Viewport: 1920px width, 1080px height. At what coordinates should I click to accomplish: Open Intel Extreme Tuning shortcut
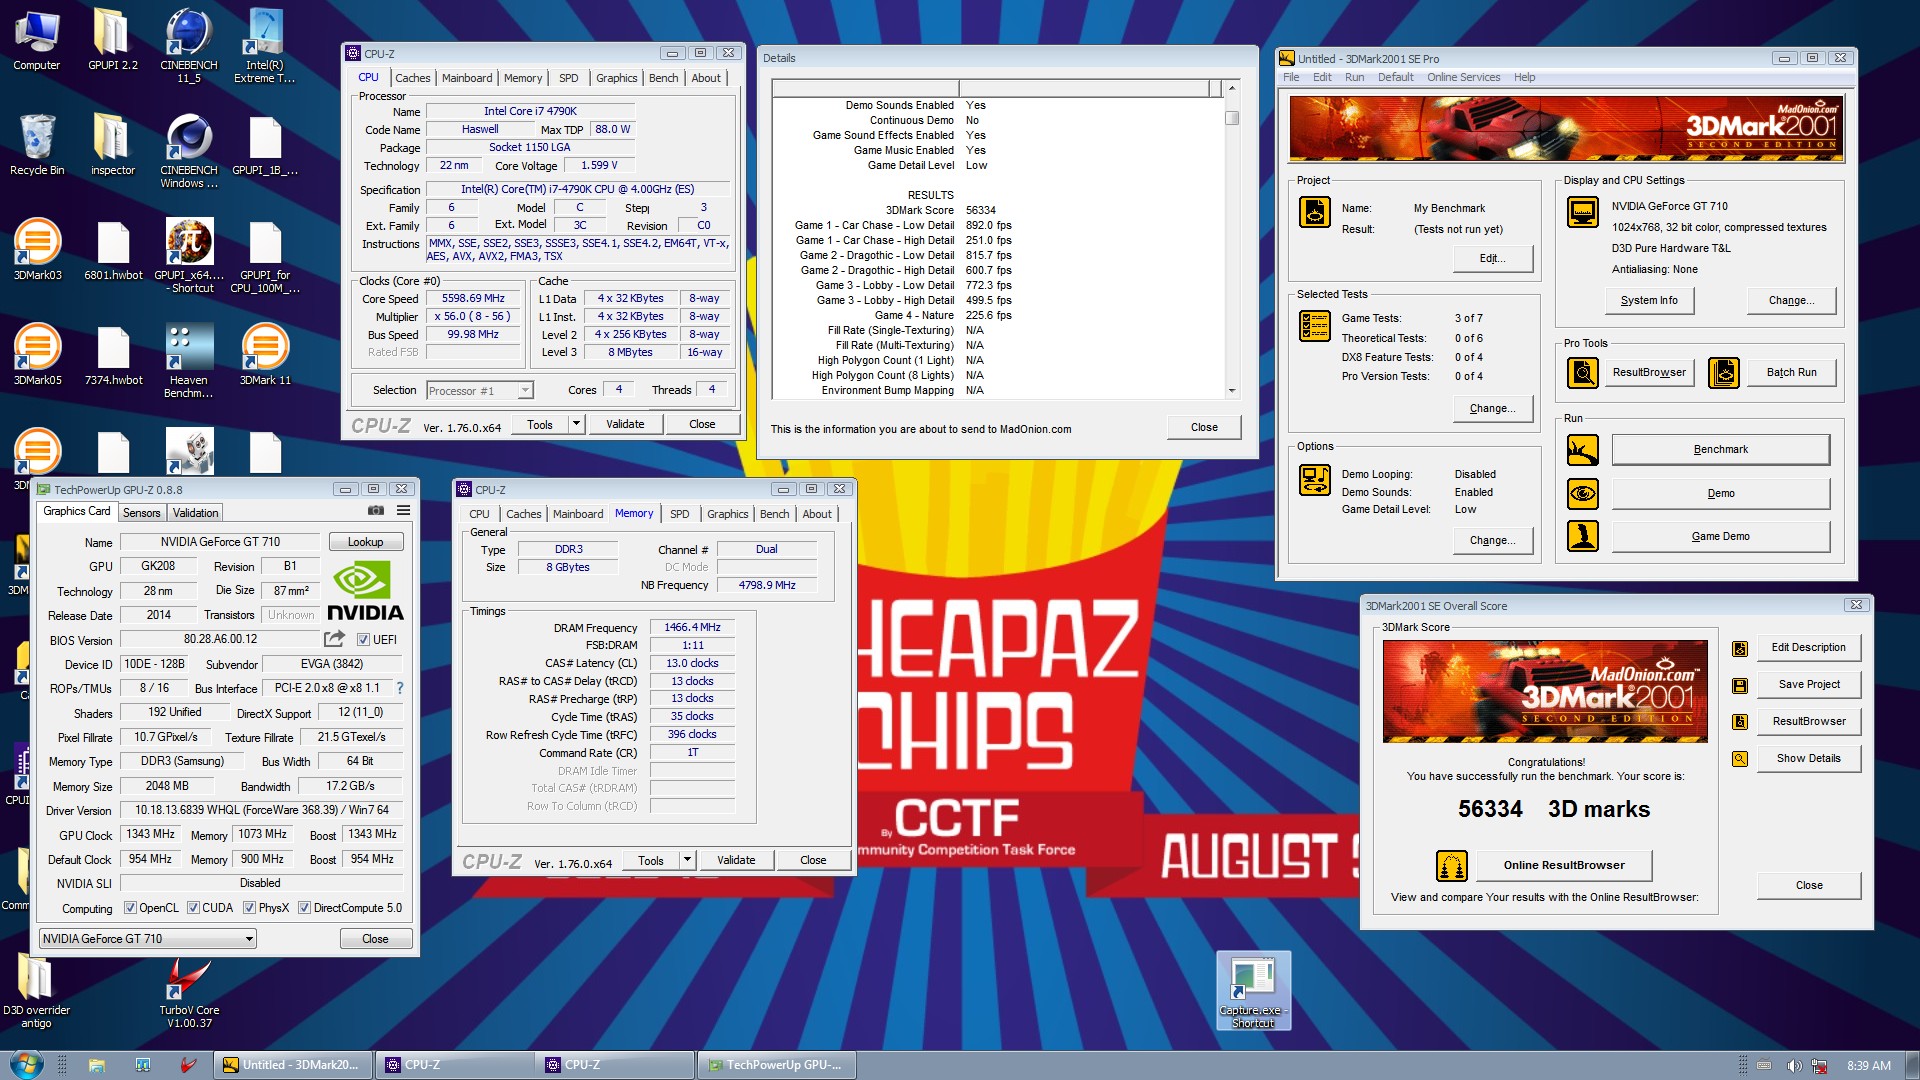(x=265, y=45)
